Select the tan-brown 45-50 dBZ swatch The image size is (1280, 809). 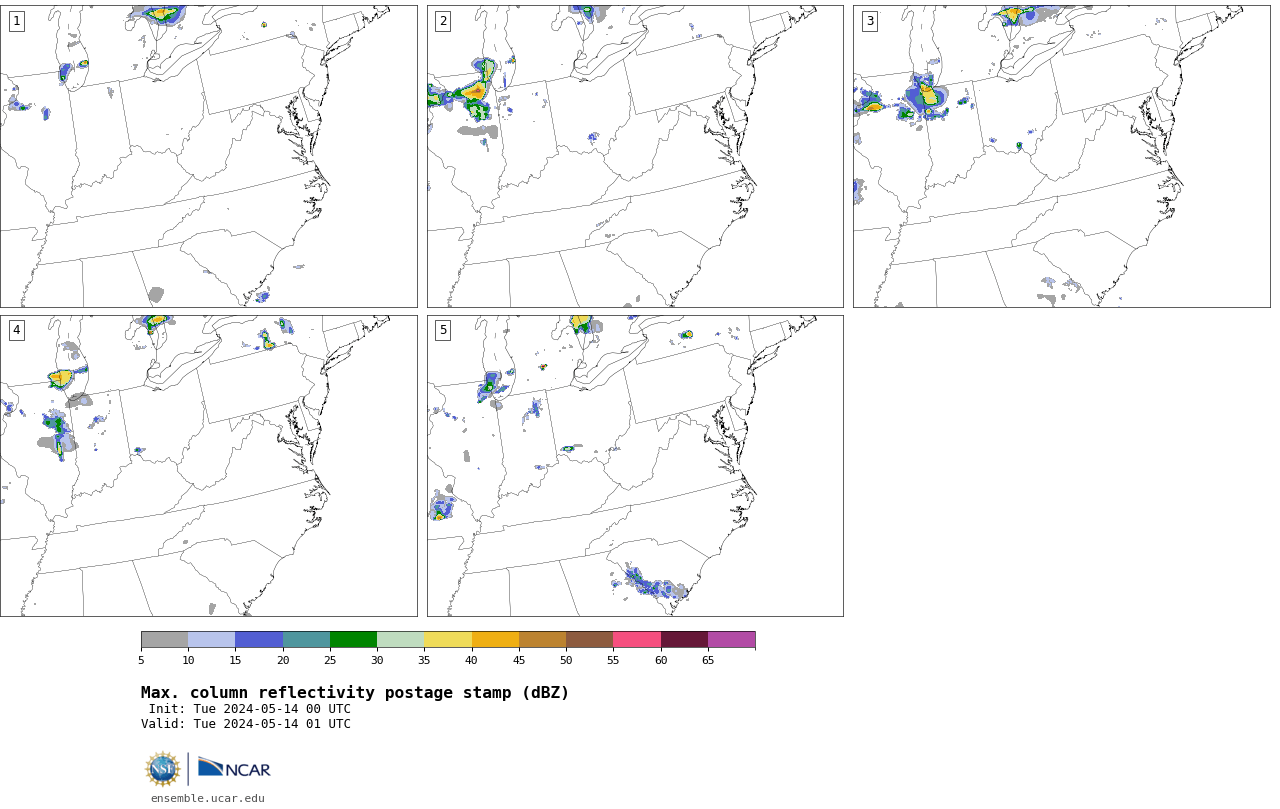click(542, 640)
